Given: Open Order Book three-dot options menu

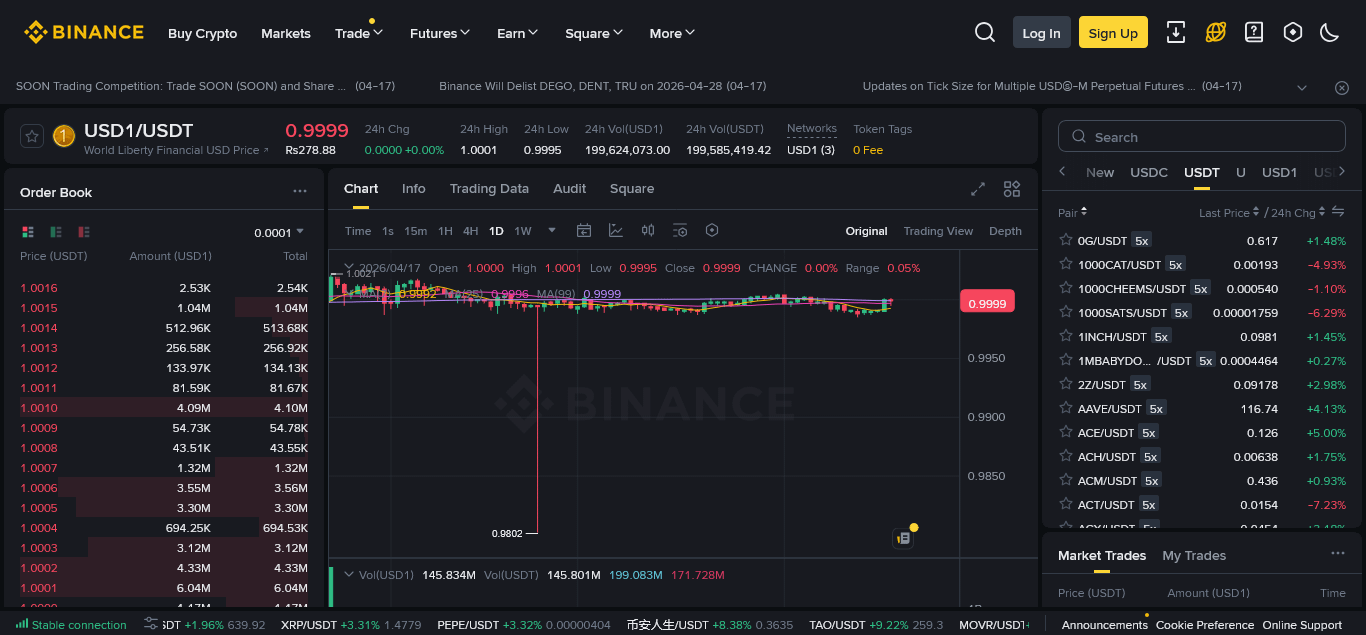Looking at the screenshot, I should click(x=300, y=191).
